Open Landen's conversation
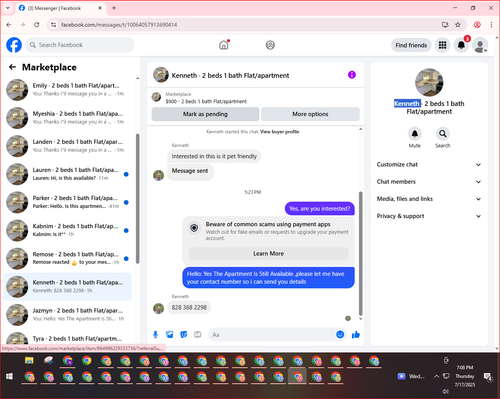 tap(68, 146)
